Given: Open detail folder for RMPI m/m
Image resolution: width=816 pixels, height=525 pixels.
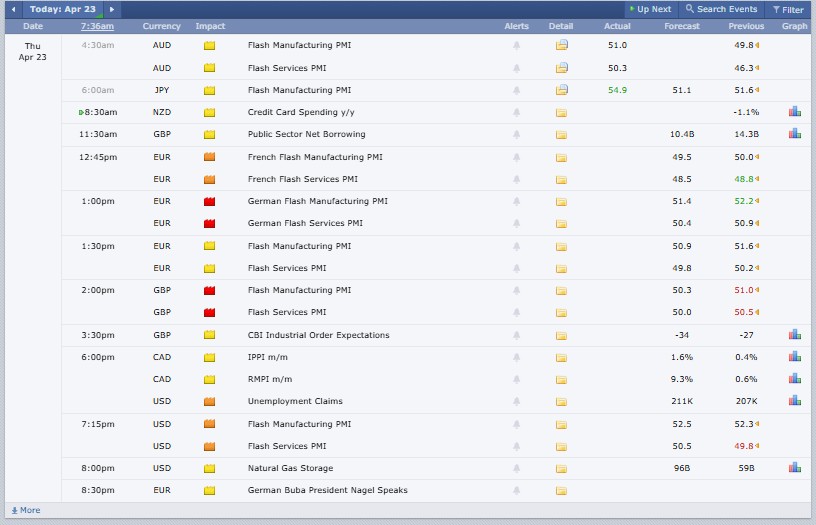Looking at the screenshot, I should [561, 379].
